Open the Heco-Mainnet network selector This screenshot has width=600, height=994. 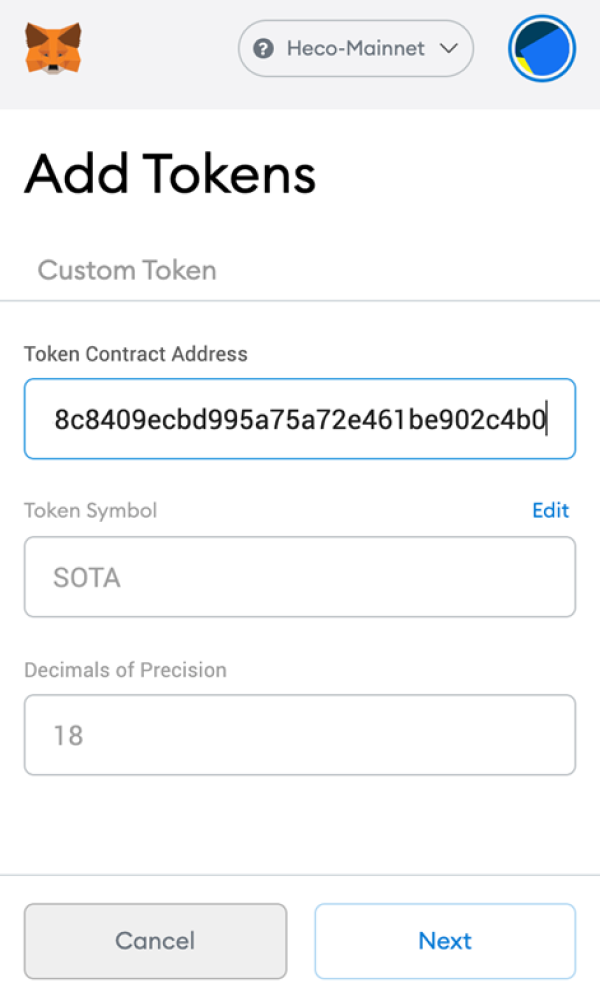(355, 48)
